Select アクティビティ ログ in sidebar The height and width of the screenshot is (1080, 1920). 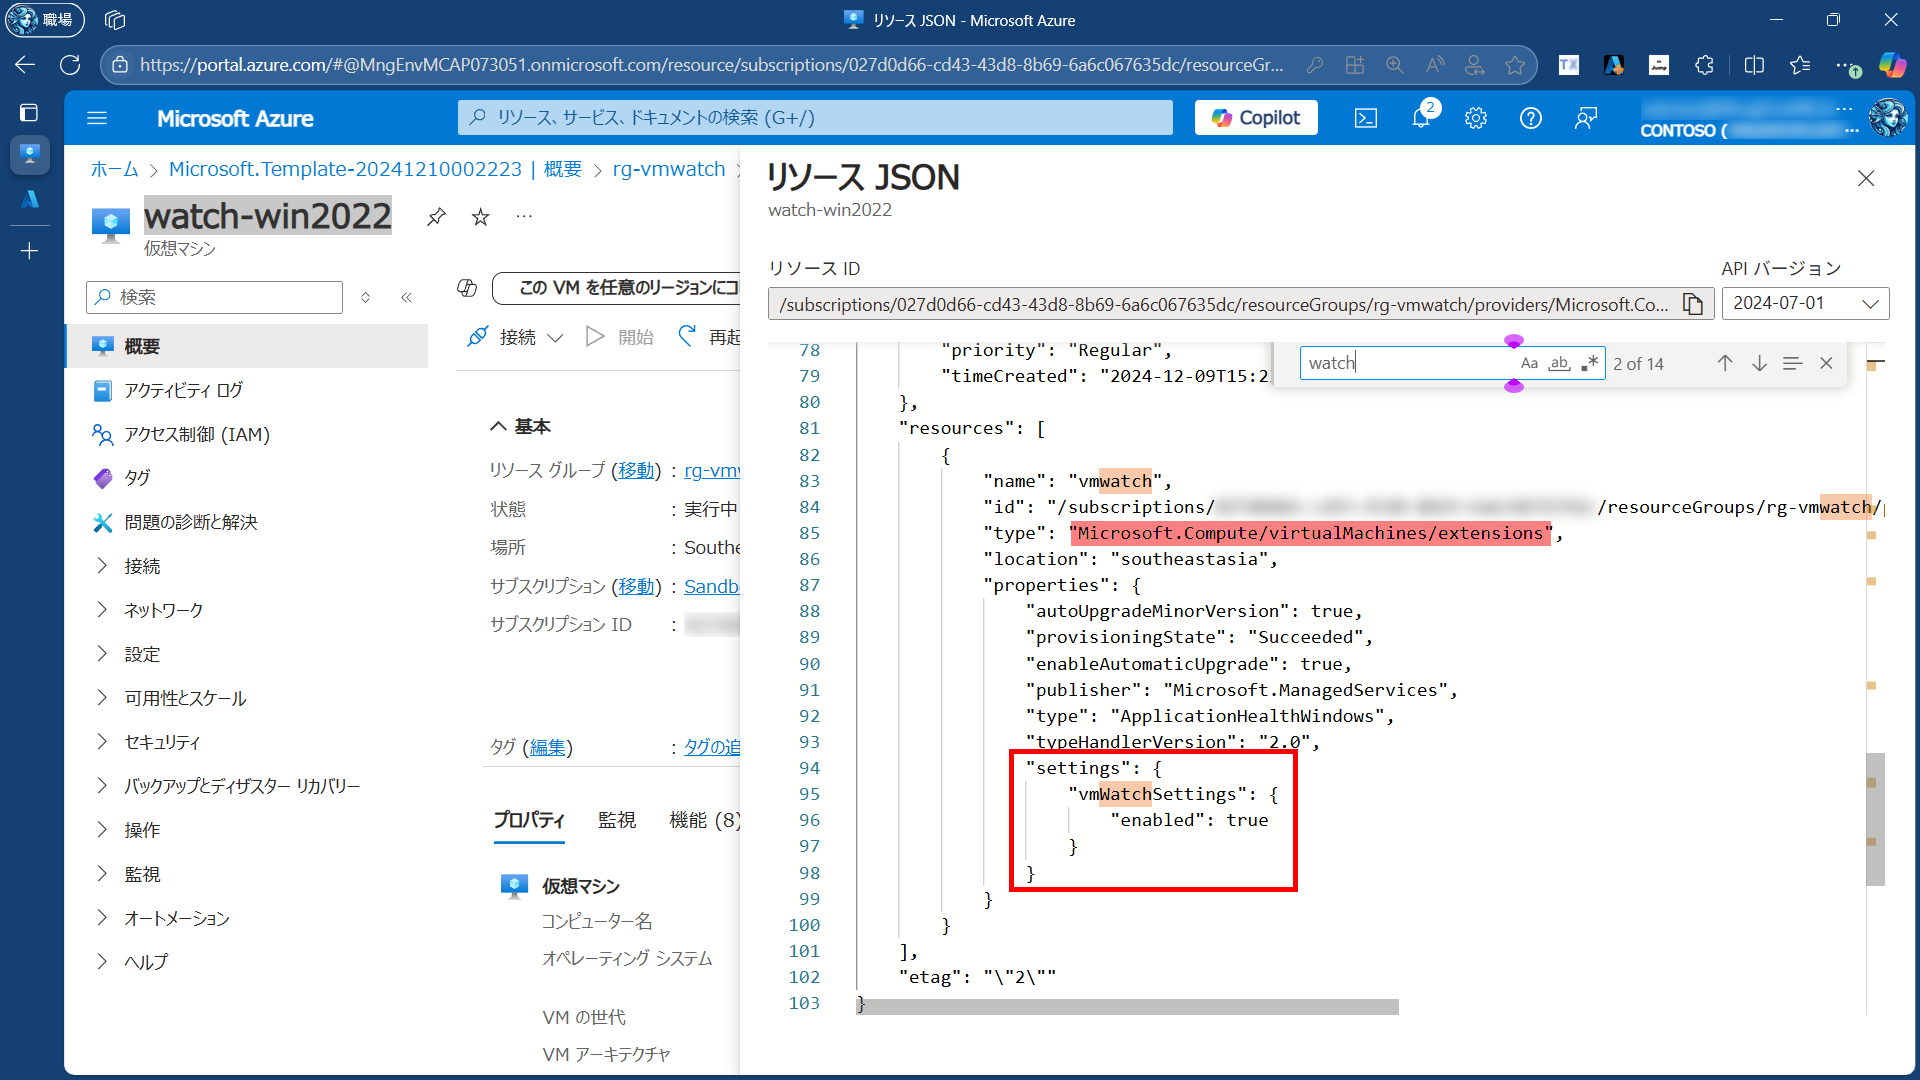pyautogui.click(x=183, y=390)
